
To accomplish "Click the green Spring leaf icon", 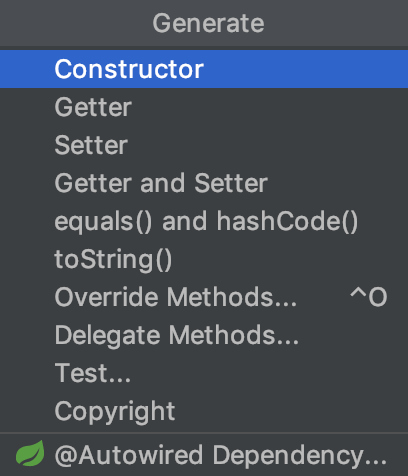I will coord(30,453).
